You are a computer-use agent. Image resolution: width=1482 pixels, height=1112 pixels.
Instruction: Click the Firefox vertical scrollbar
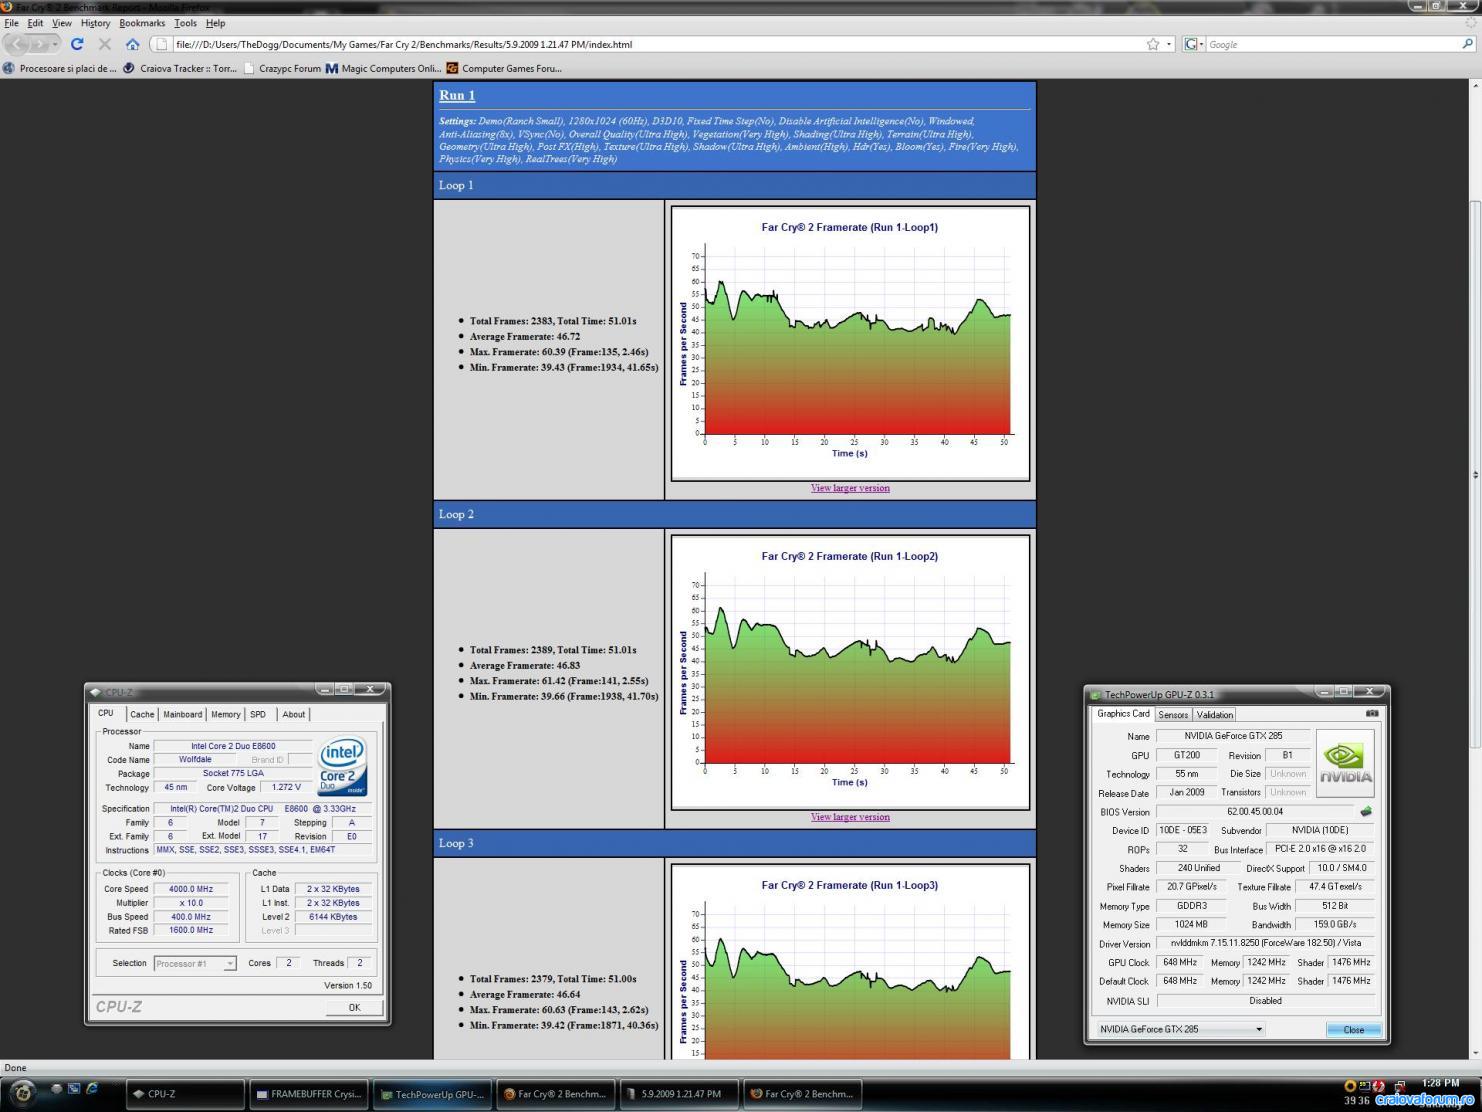point(1474,475)
